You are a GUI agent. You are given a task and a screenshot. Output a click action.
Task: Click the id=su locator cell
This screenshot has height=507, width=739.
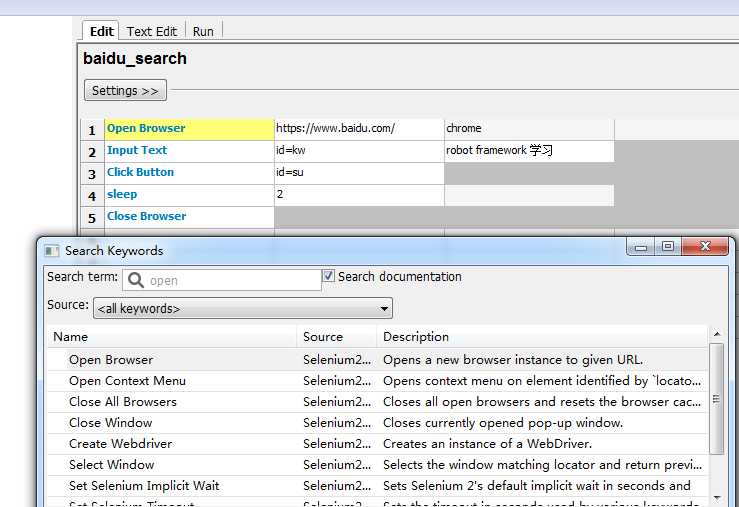359,173
